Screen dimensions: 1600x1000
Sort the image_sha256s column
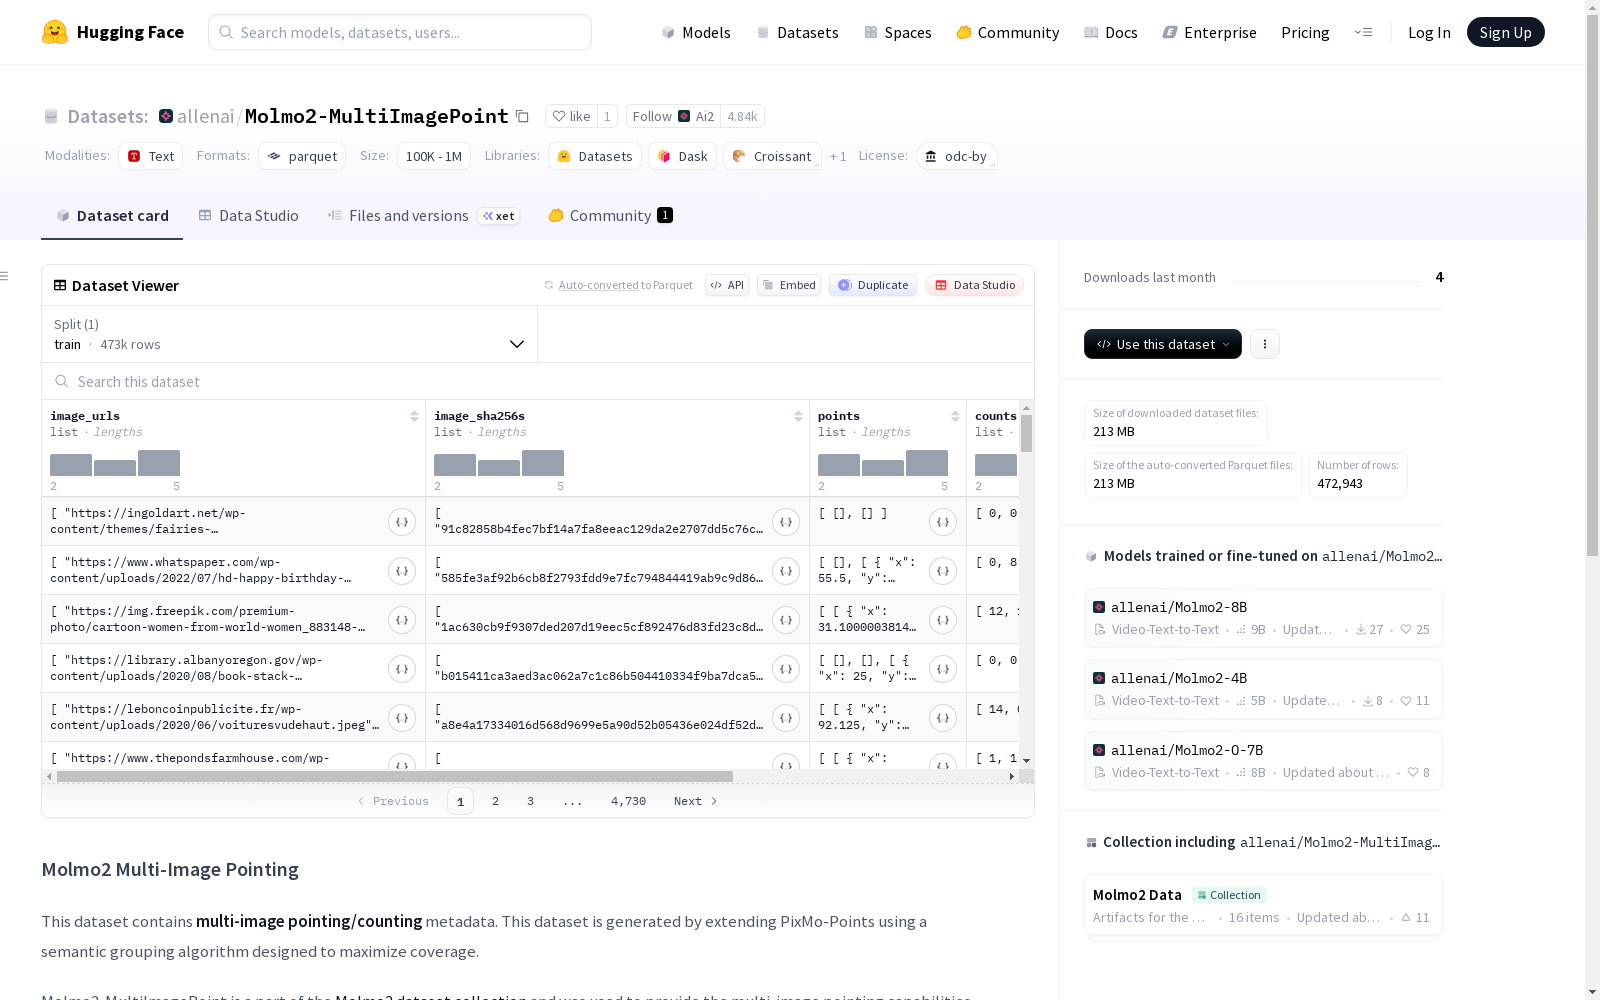[798, 416]
